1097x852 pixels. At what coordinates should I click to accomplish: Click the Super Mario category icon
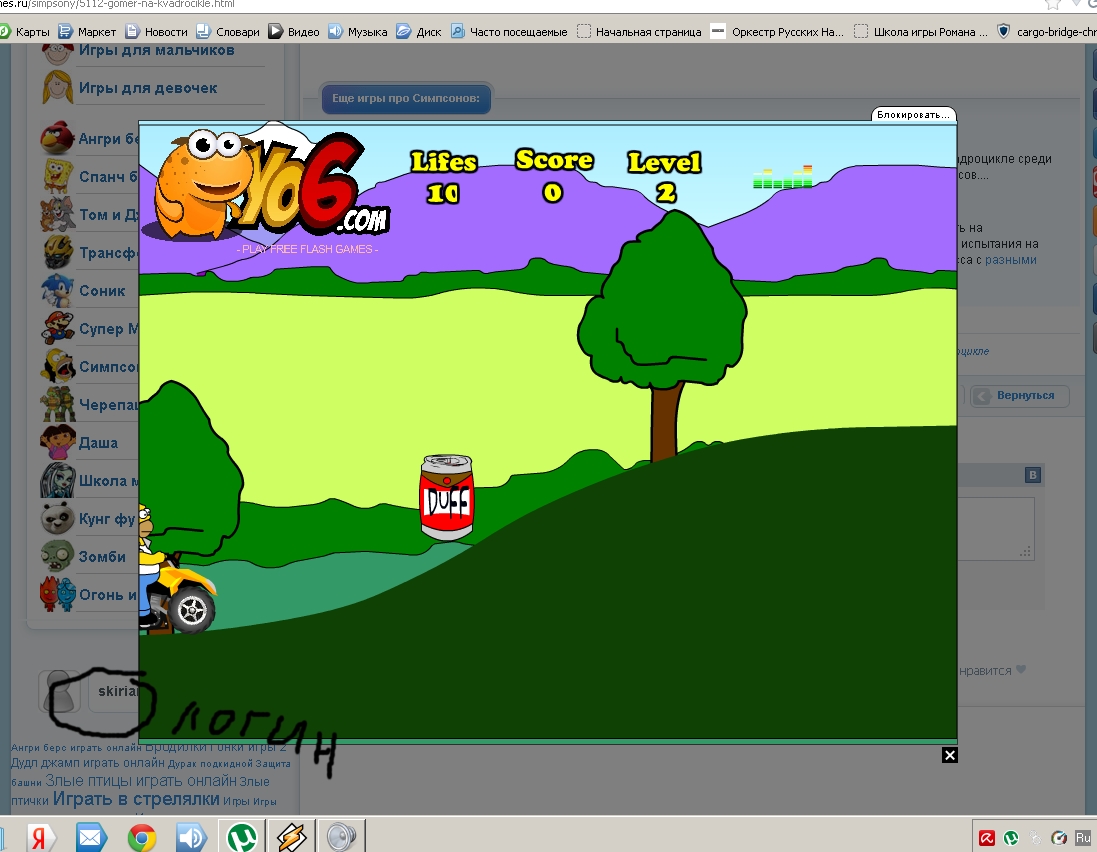(57, 328)
